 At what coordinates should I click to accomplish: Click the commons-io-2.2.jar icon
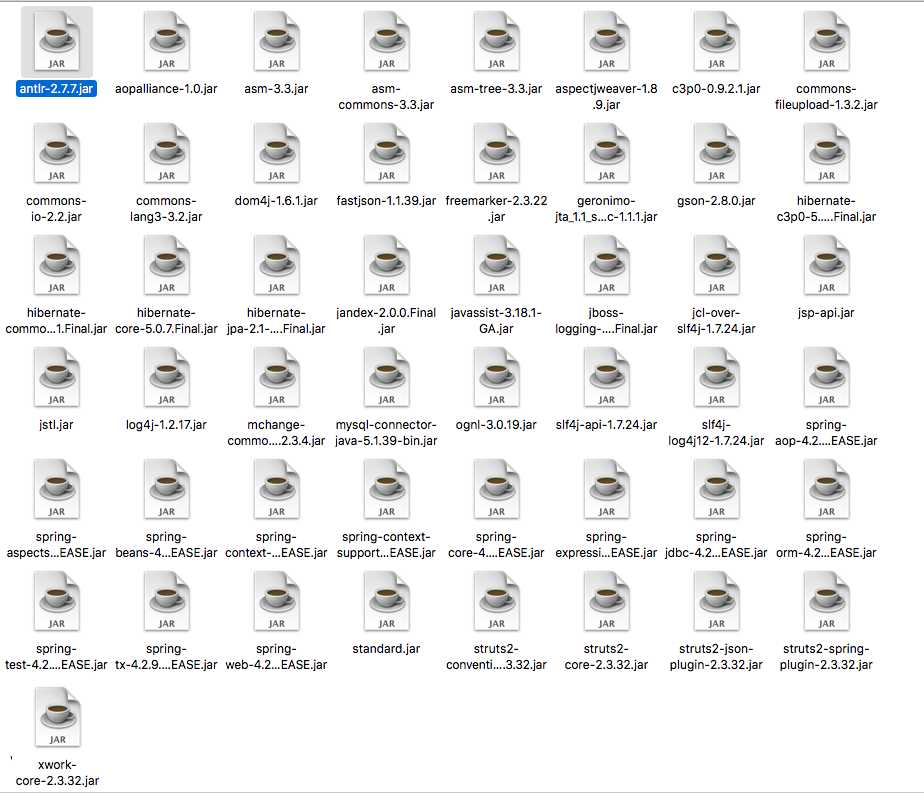click(57, 154)
